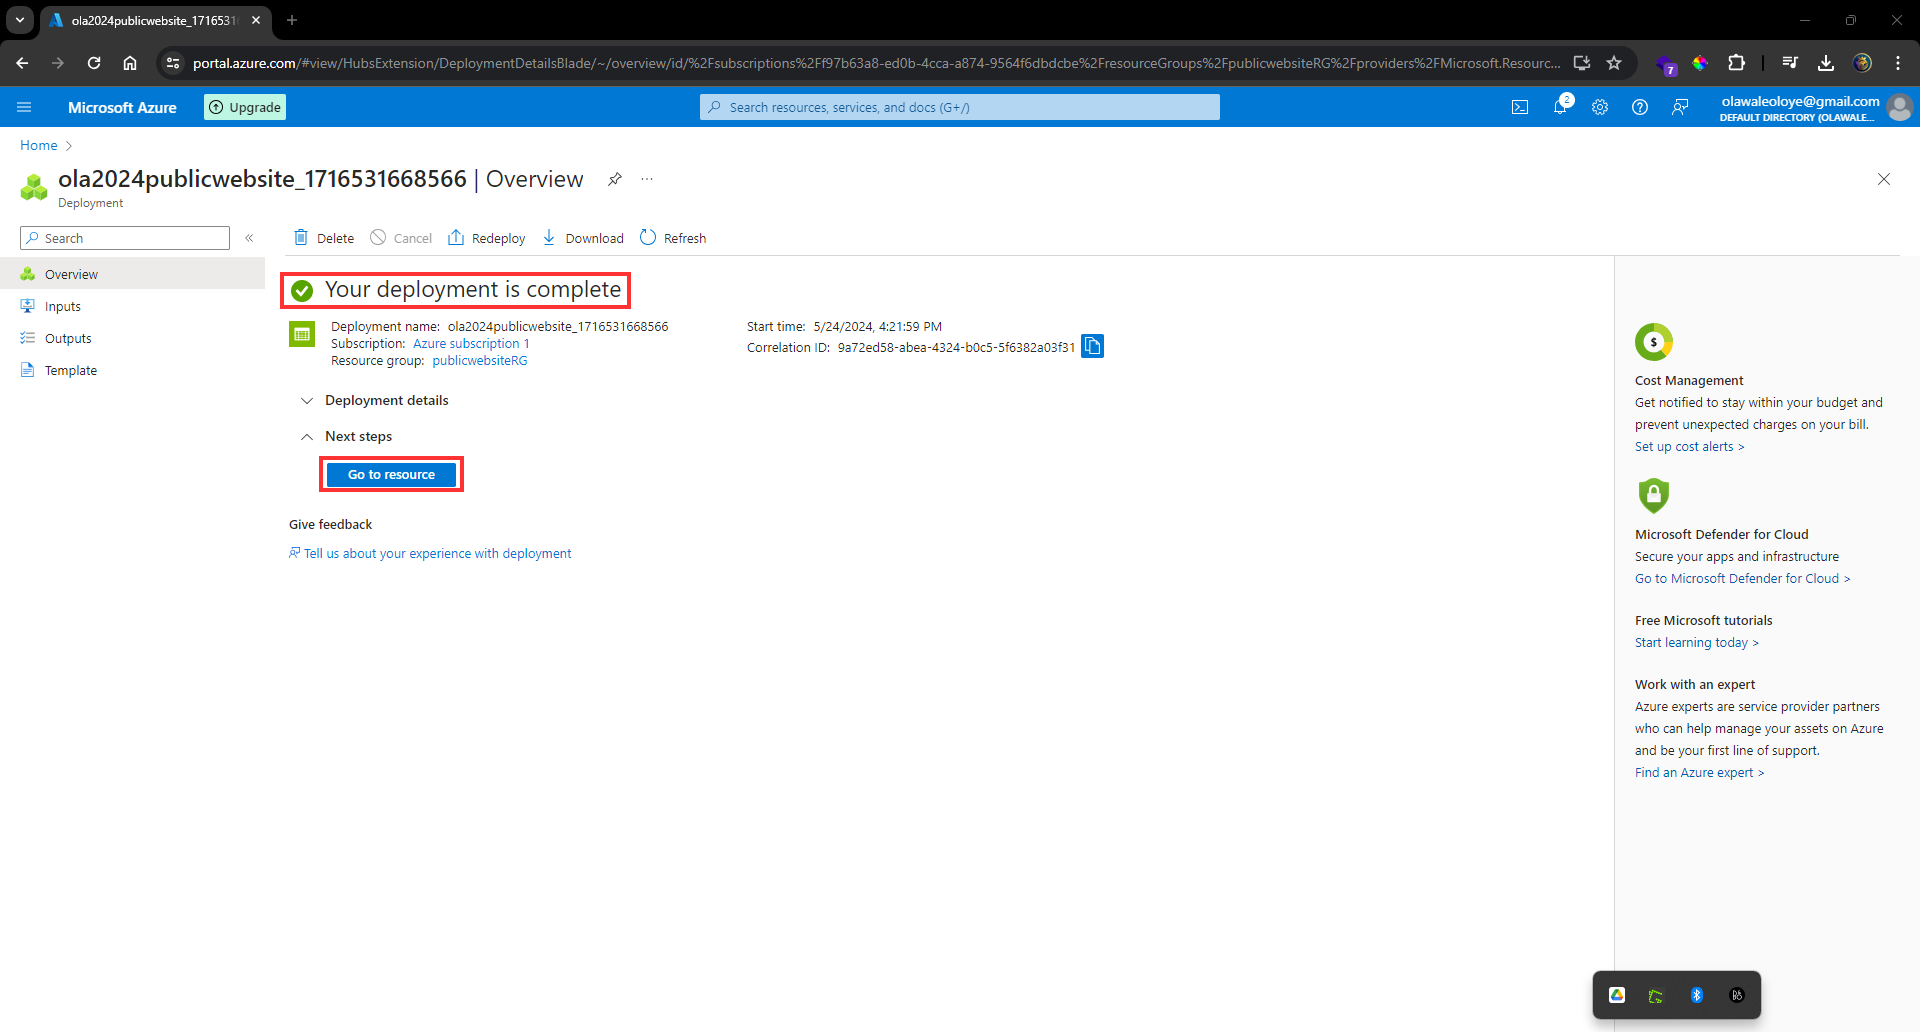
Task: Download the deployment template
Action: (x=583, y=238)
